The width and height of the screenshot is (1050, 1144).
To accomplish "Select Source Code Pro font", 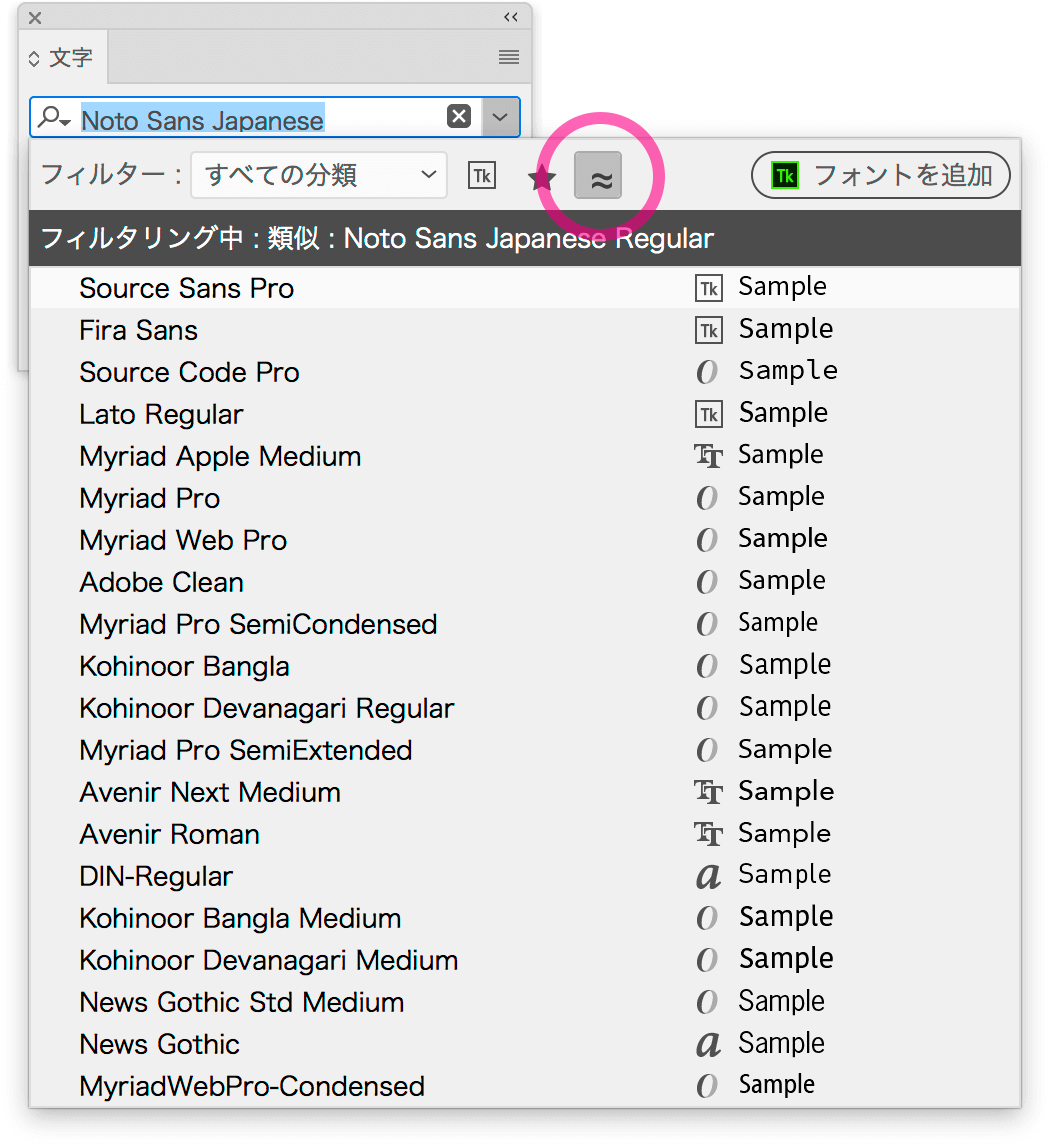I will coord(525,372).
